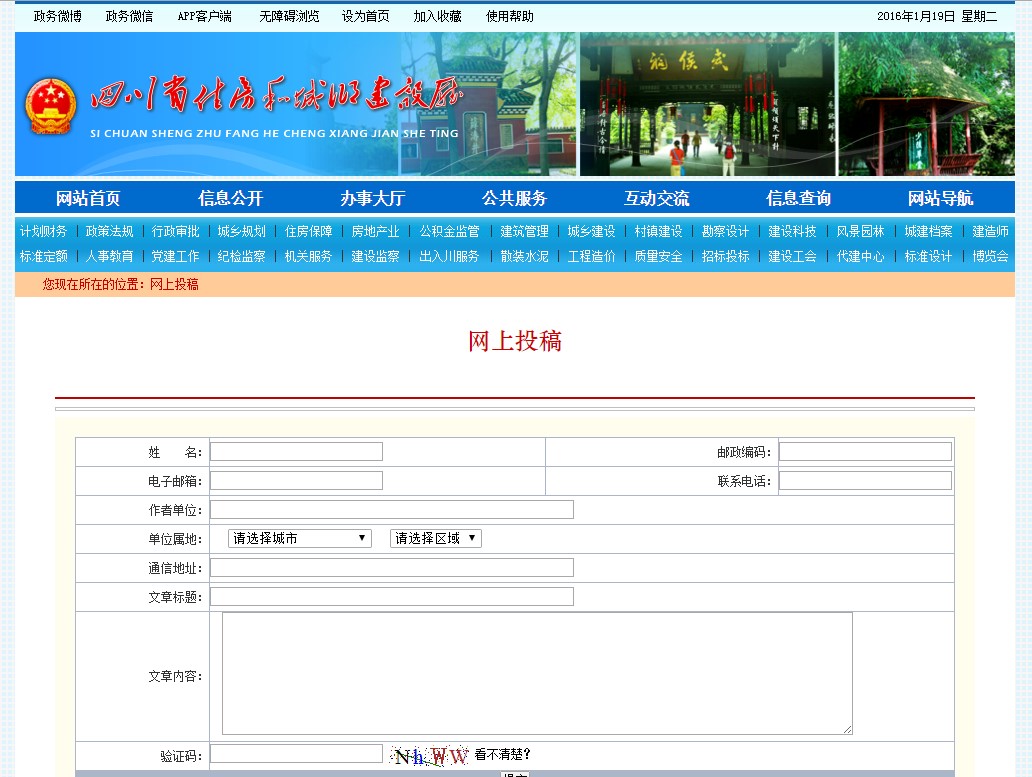Click the national emblem logo in banner
The image size is (1032, 777).
point(51,107)
